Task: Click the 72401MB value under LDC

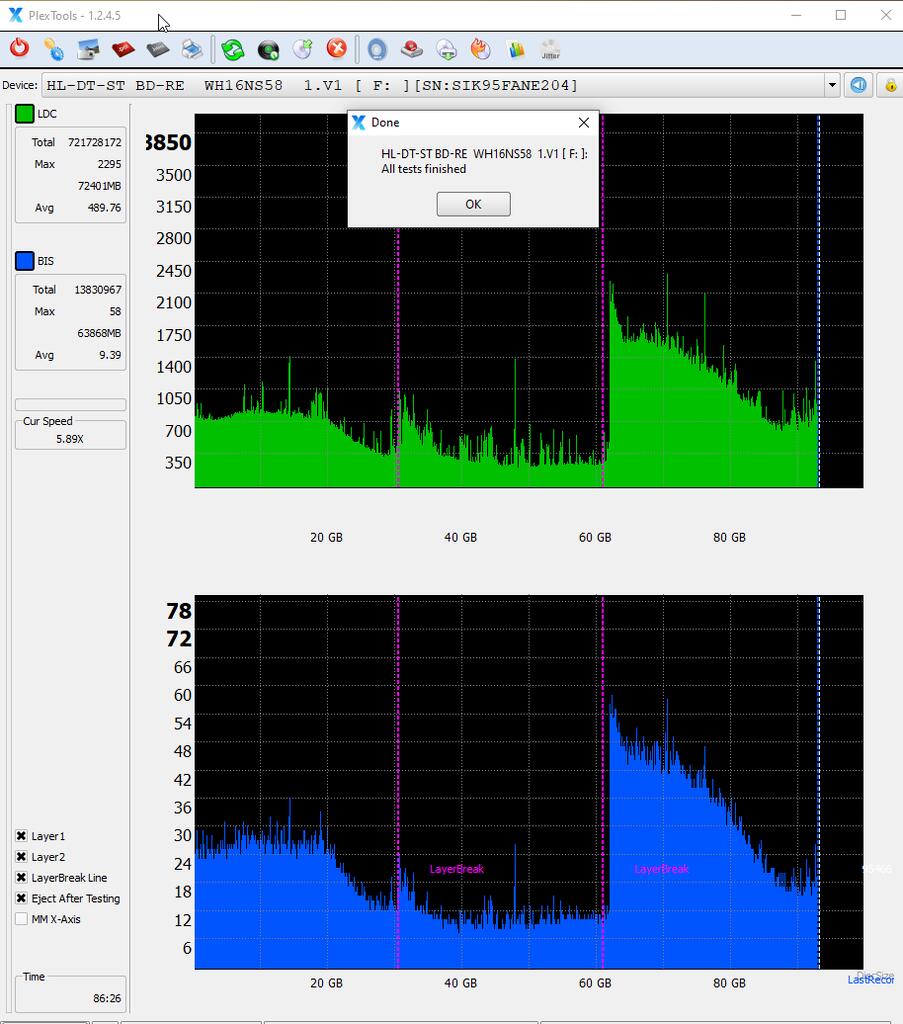Action: click(99, 186)
